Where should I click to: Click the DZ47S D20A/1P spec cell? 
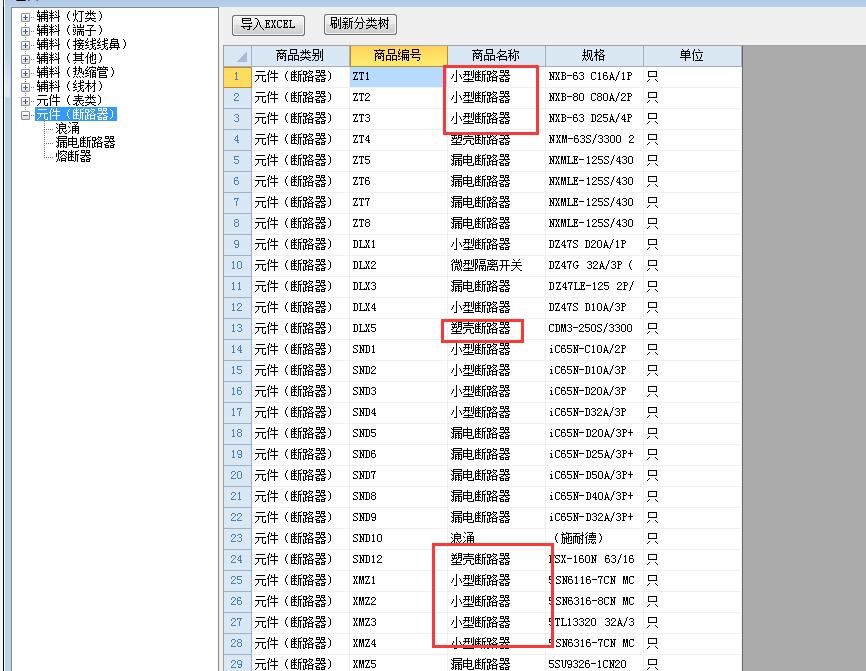[x=594, y=244]
